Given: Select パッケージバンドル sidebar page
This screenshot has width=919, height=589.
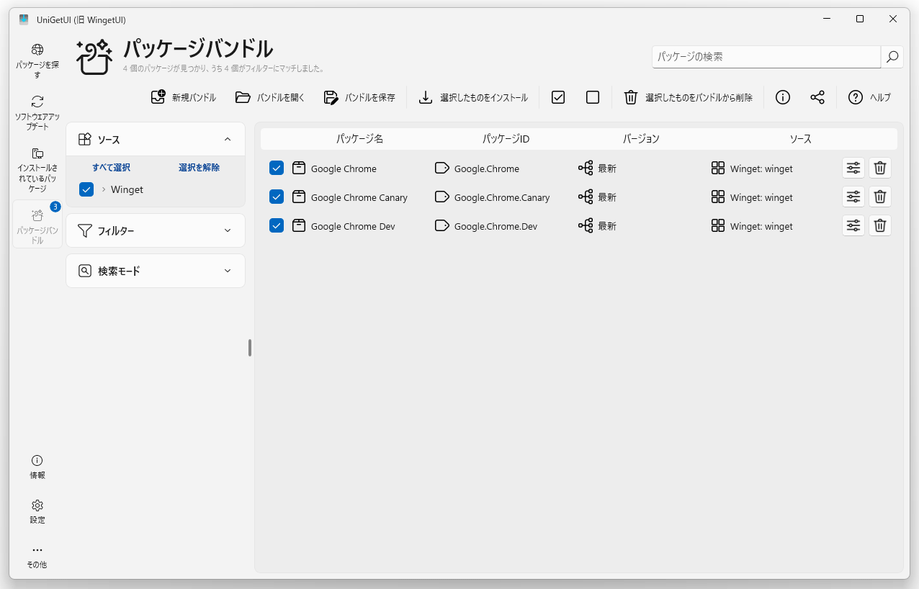Looking at the screenshot, I should pos(38,224).
